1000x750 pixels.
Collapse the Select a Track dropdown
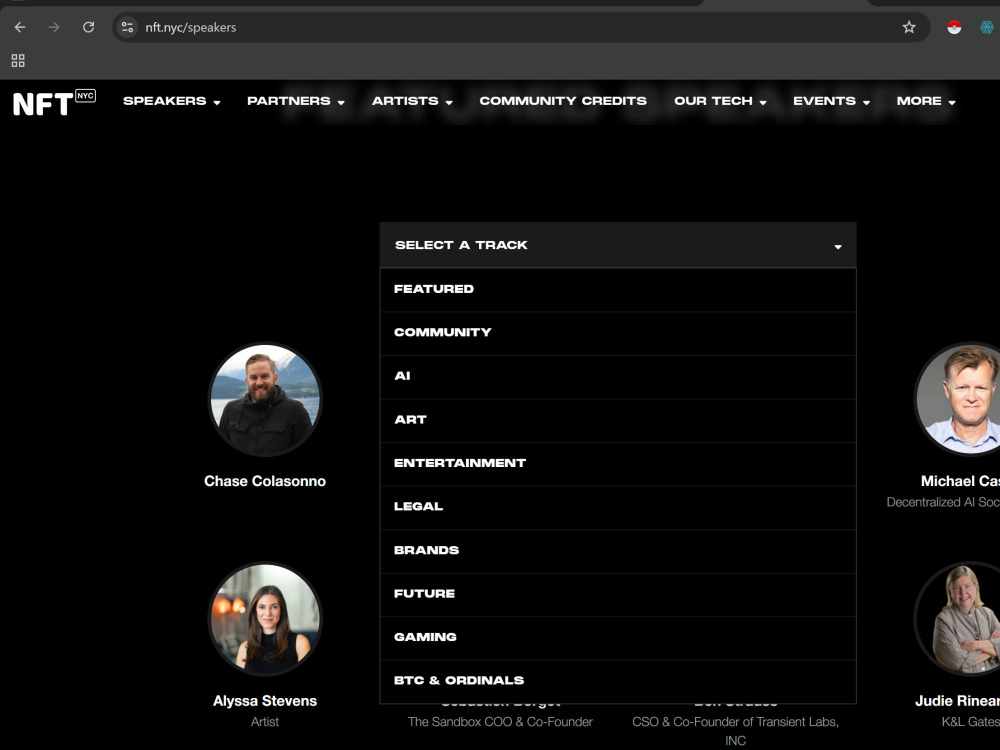point(617,245)
